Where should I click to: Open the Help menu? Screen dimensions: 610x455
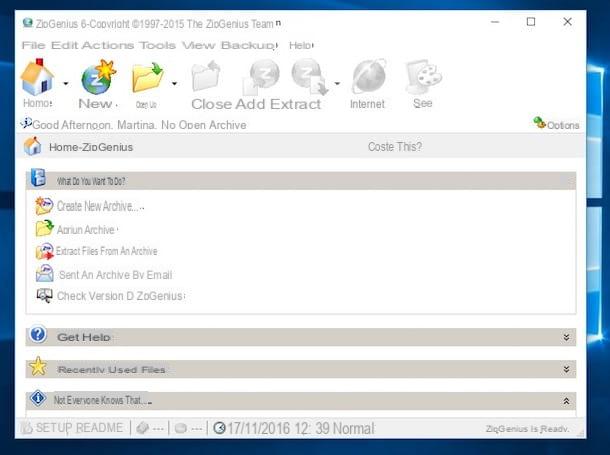301,46
